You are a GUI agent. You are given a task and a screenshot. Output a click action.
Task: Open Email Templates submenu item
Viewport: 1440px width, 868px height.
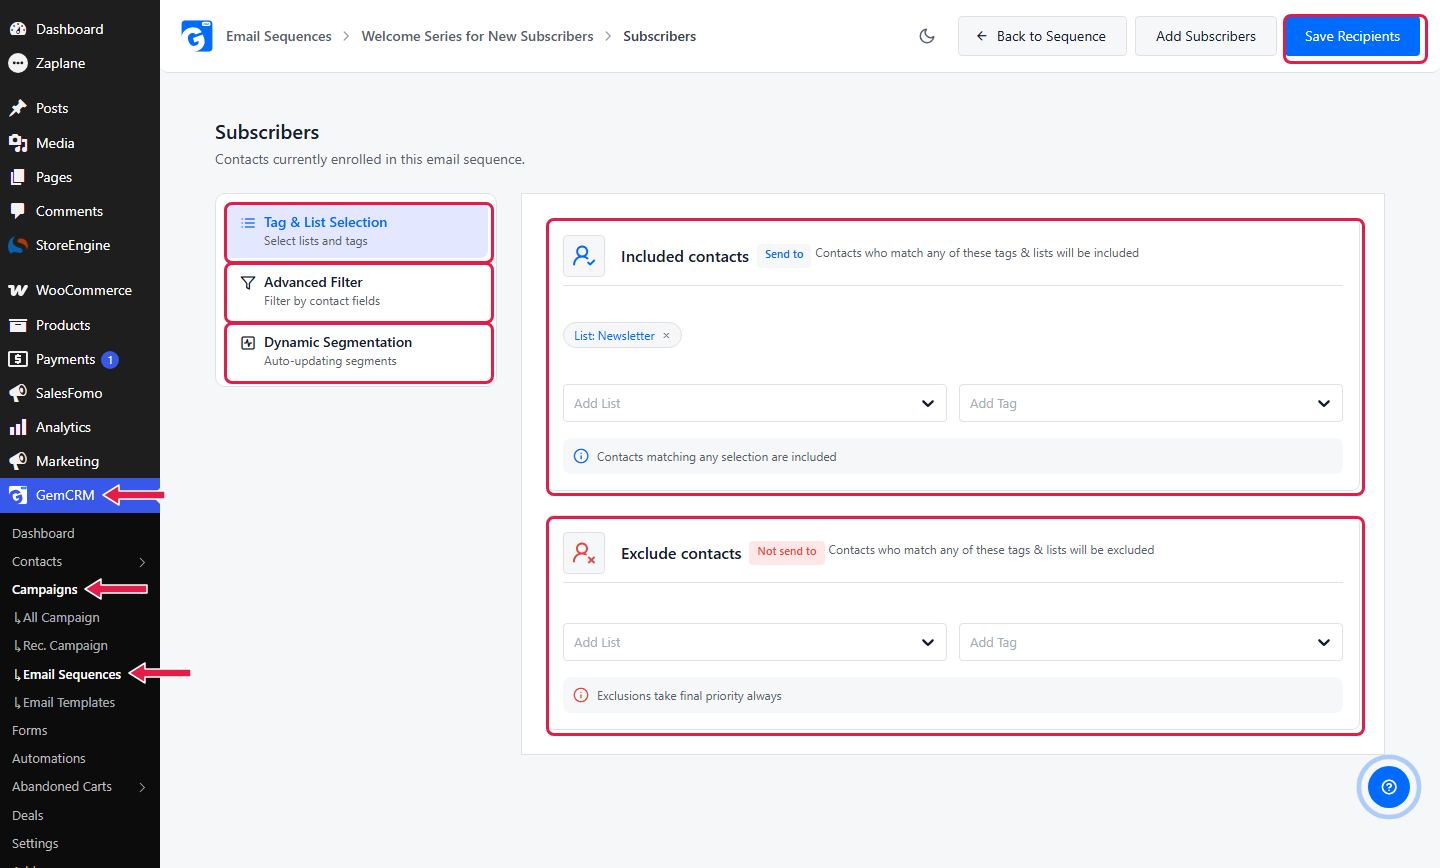(68, 703)
